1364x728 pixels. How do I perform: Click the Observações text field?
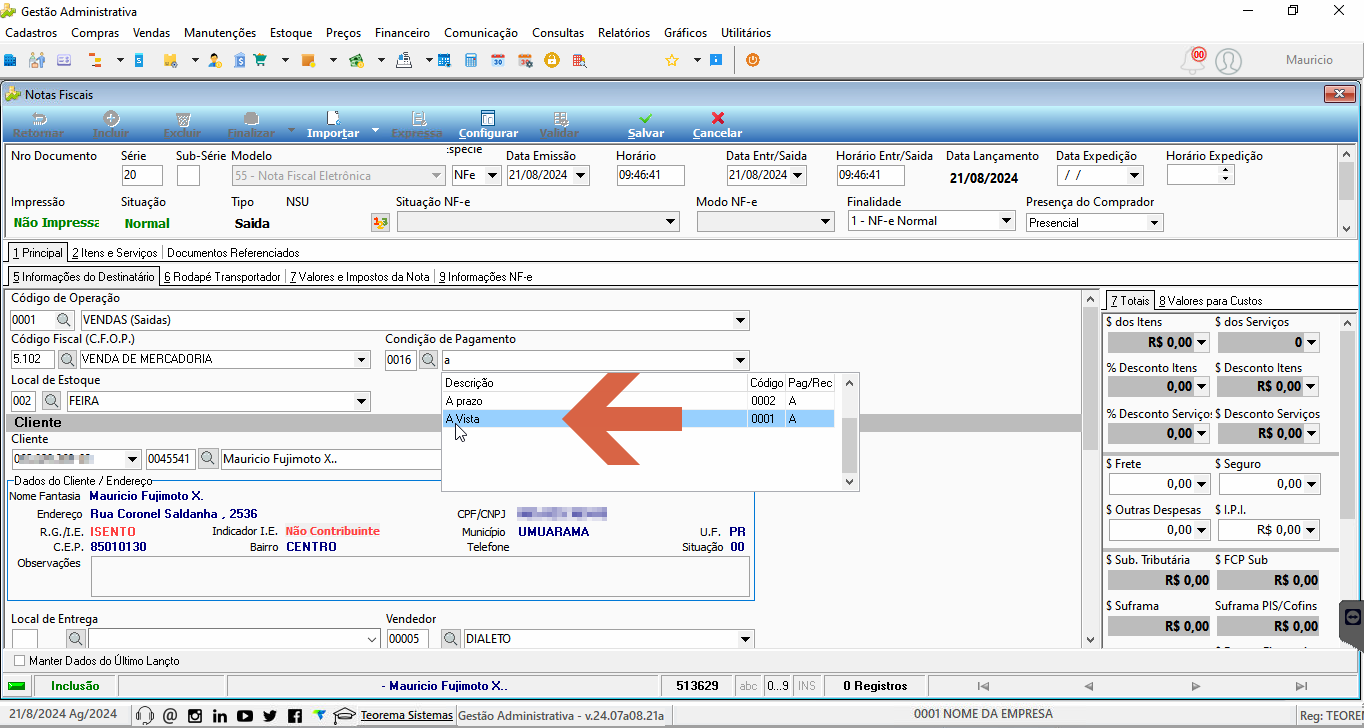pyautogui.click(x=420, y=577)
